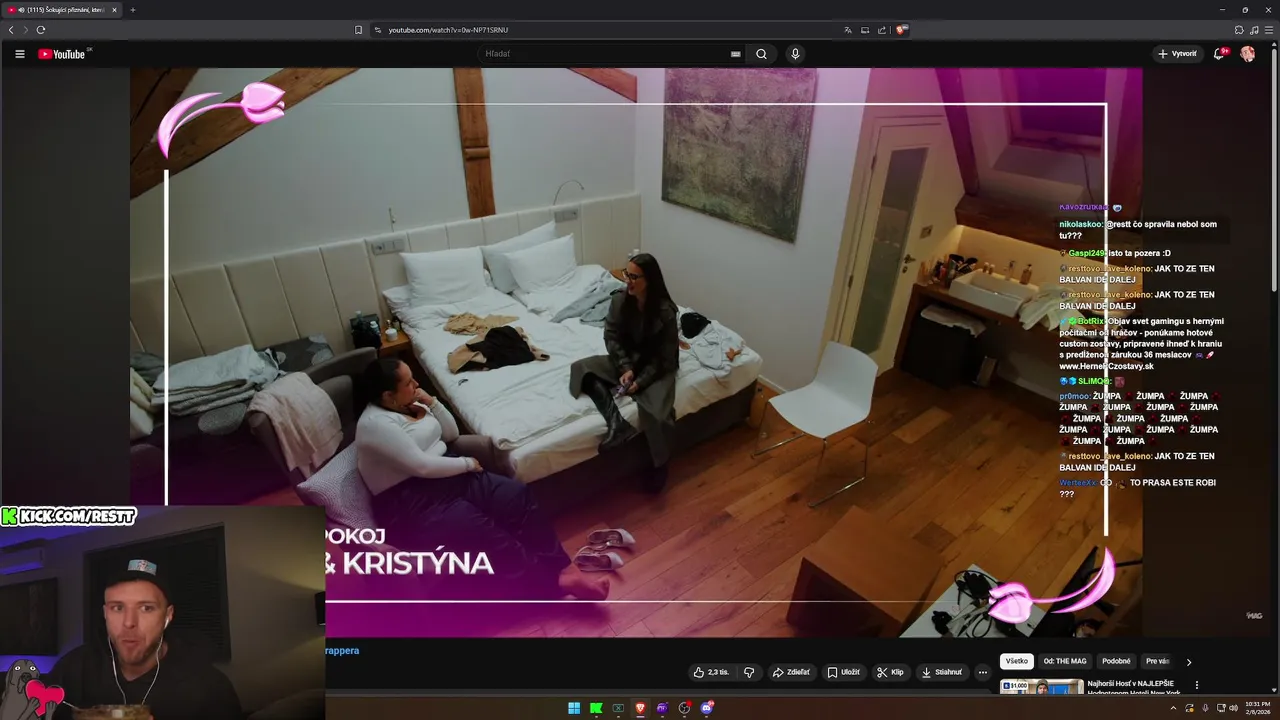Select the Podobné filter chip
1280x720 pixels.
[1116, 661]
